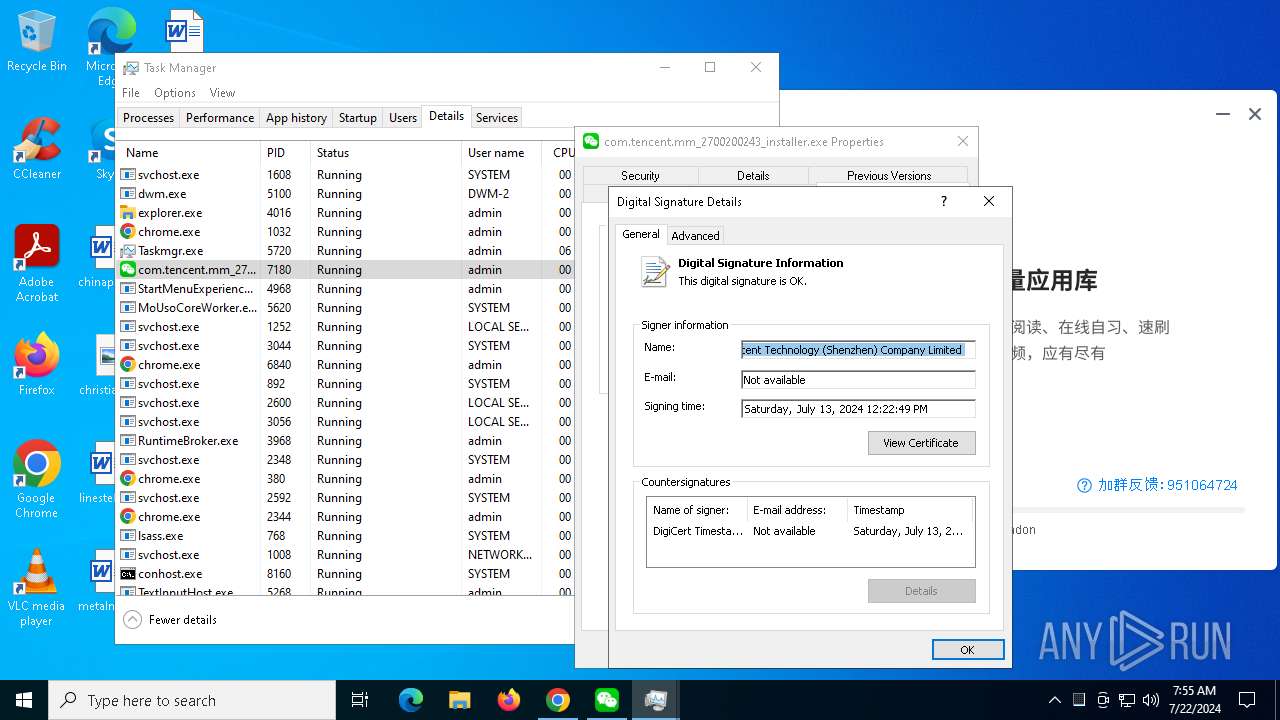
Task: Select the General tab in signature details
Action: pyautogui.click(x=641, y=234)
